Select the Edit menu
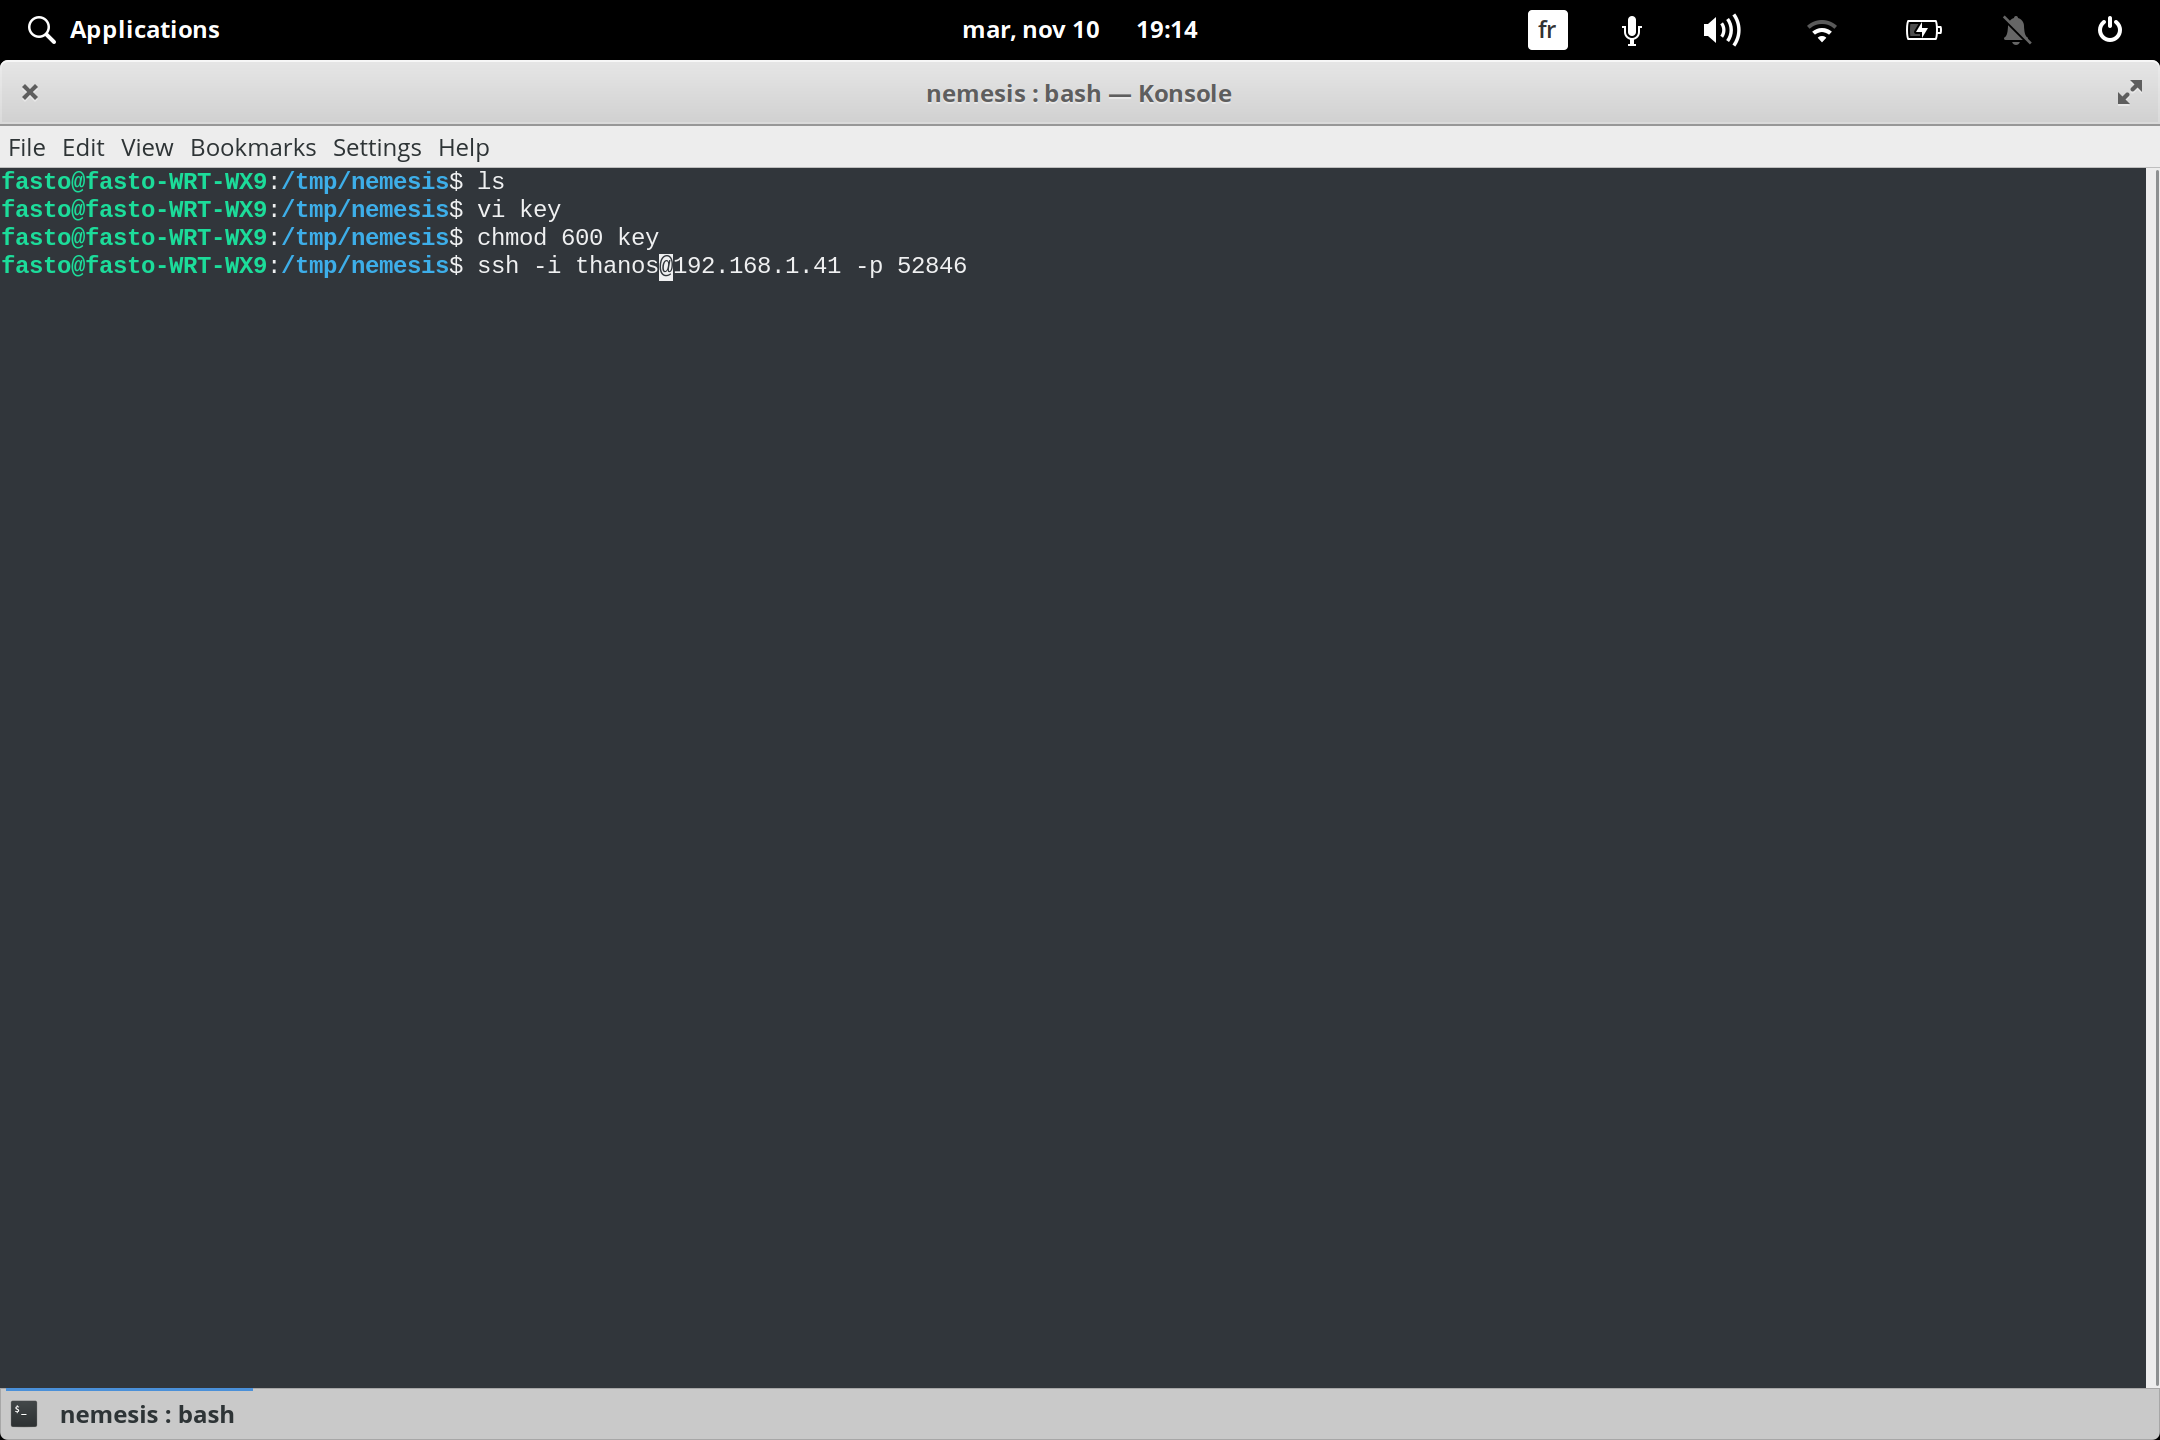 click(83, 147)
